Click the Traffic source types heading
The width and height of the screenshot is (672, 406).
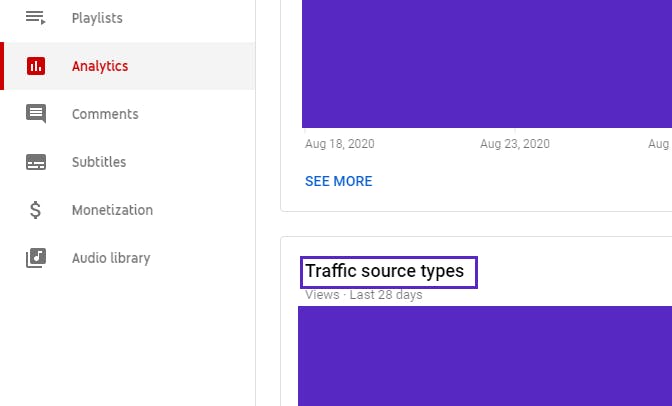(x=384, y=271)
